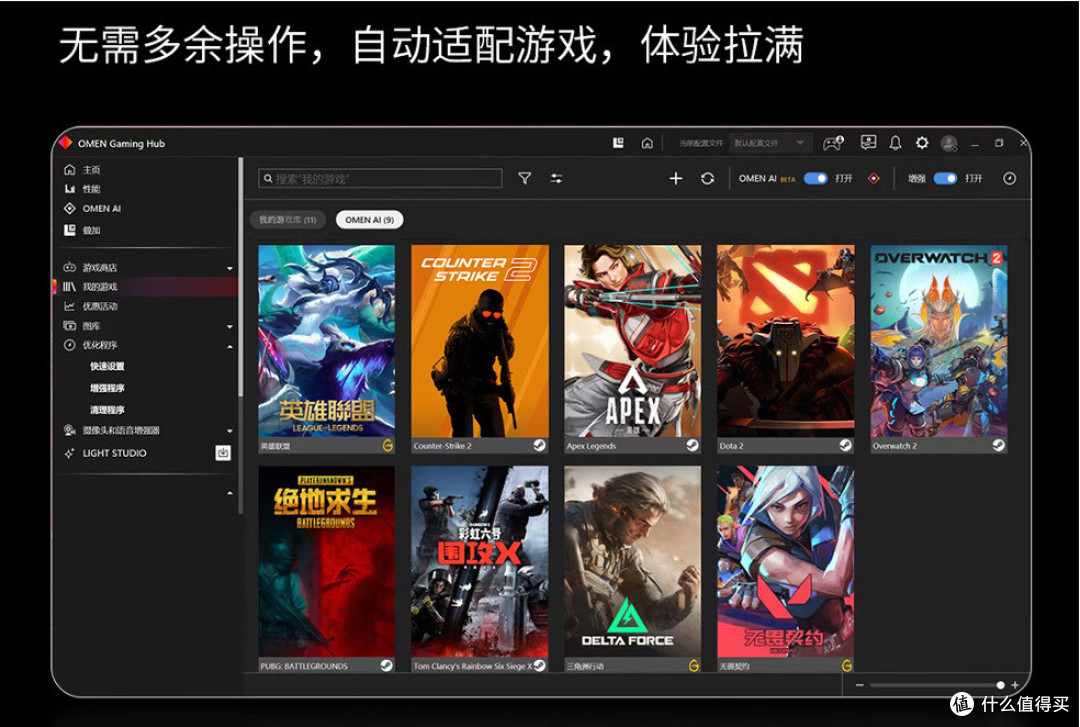
Task: Select the Rainbow Six Siege X card
Action: click(480, 569)
